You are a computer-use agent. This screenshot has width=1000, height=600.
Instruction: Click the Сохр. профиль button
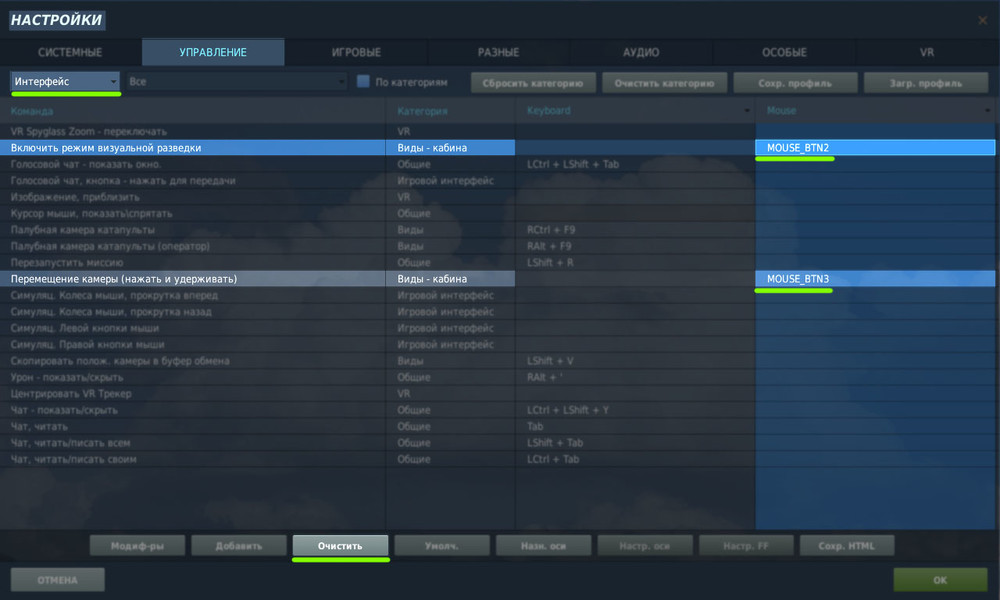tap(795, 81)
